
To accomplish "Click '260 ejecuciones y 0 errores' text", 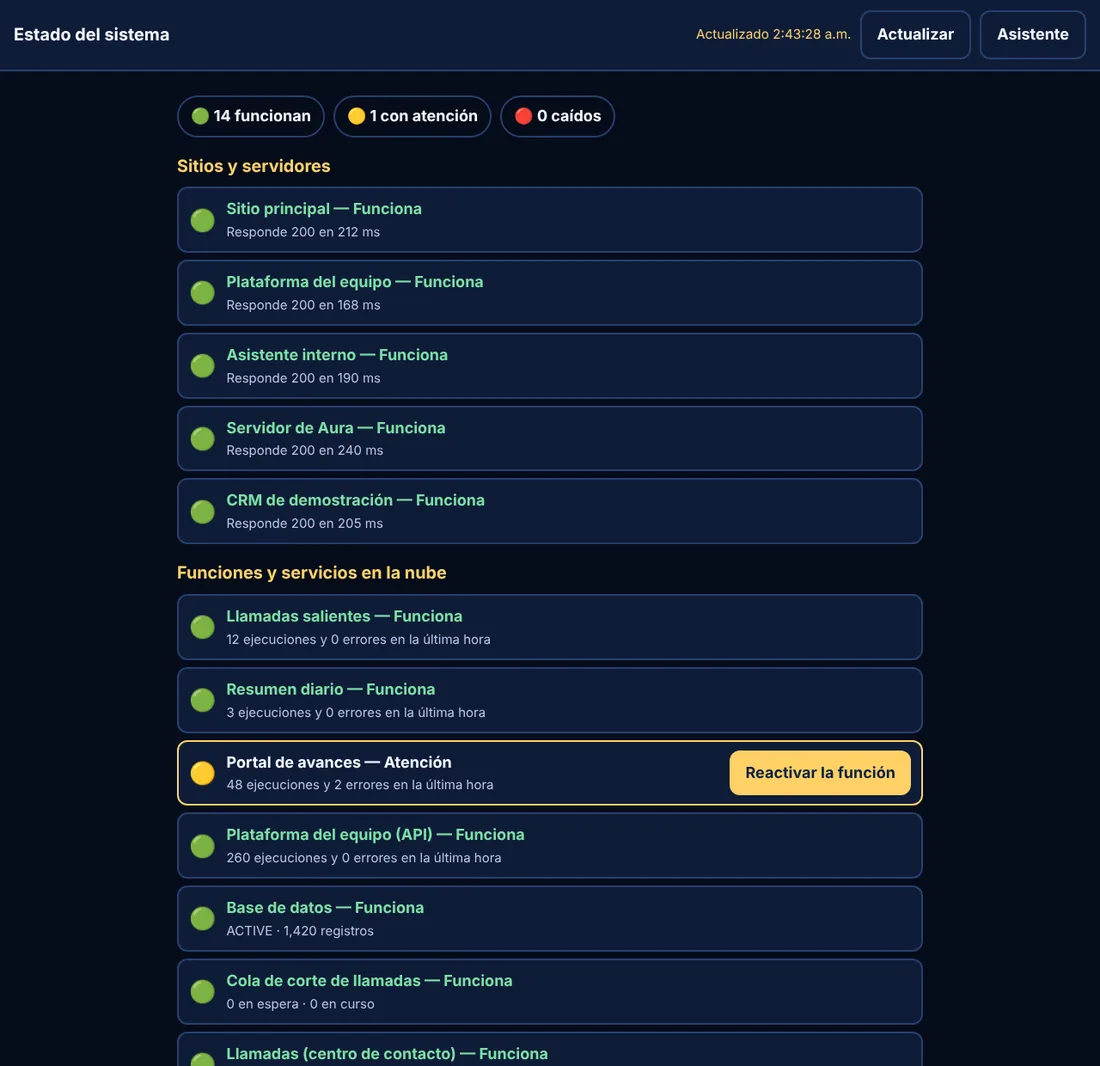I will click(311, 858).
